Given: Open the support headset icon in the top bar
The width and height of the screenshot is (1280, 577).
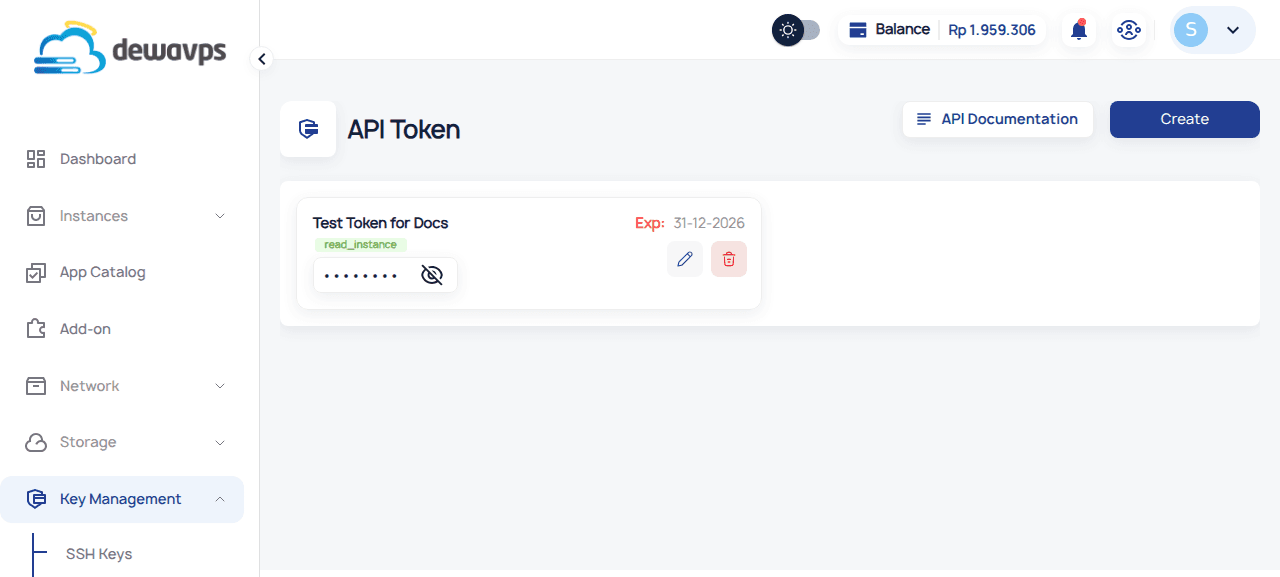Looking at the screenshot, I should 1129,29.
